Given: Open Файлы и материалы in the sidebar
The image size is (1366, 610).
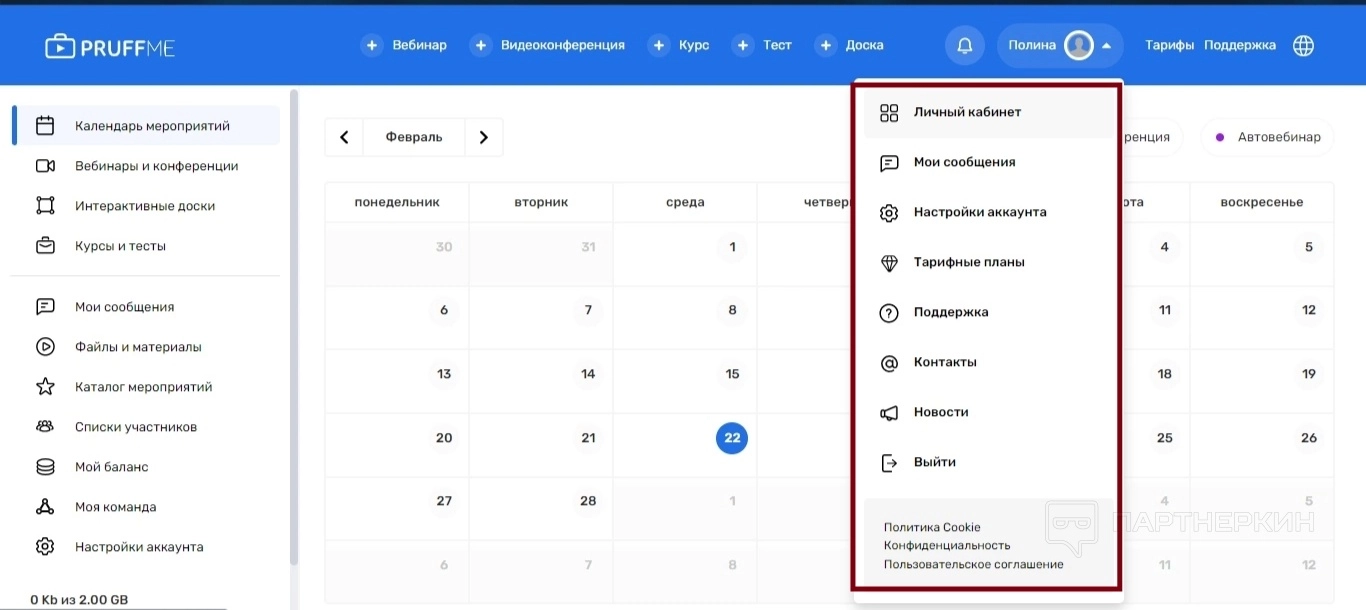Looking at the screenshot, I should [x=138, y=347].
